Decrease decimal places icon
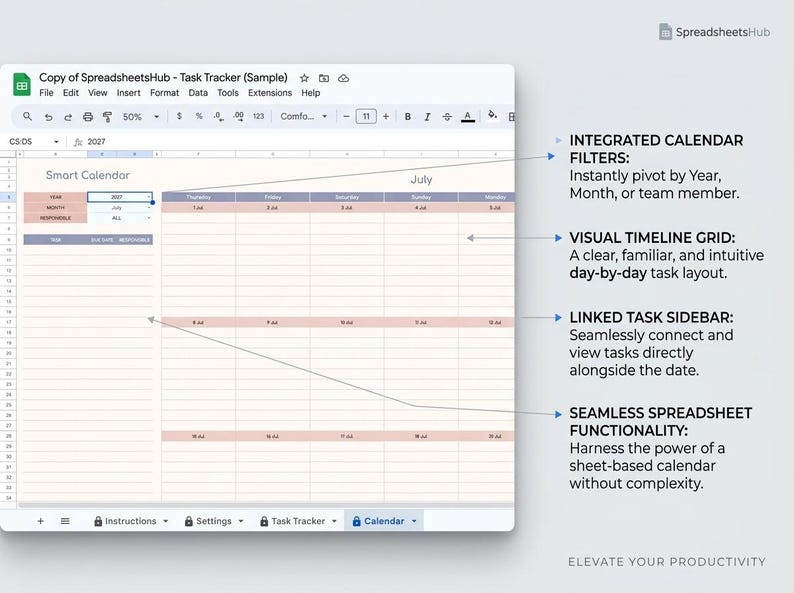This screenshot has width=794, height=593. [x=218, y=116]
